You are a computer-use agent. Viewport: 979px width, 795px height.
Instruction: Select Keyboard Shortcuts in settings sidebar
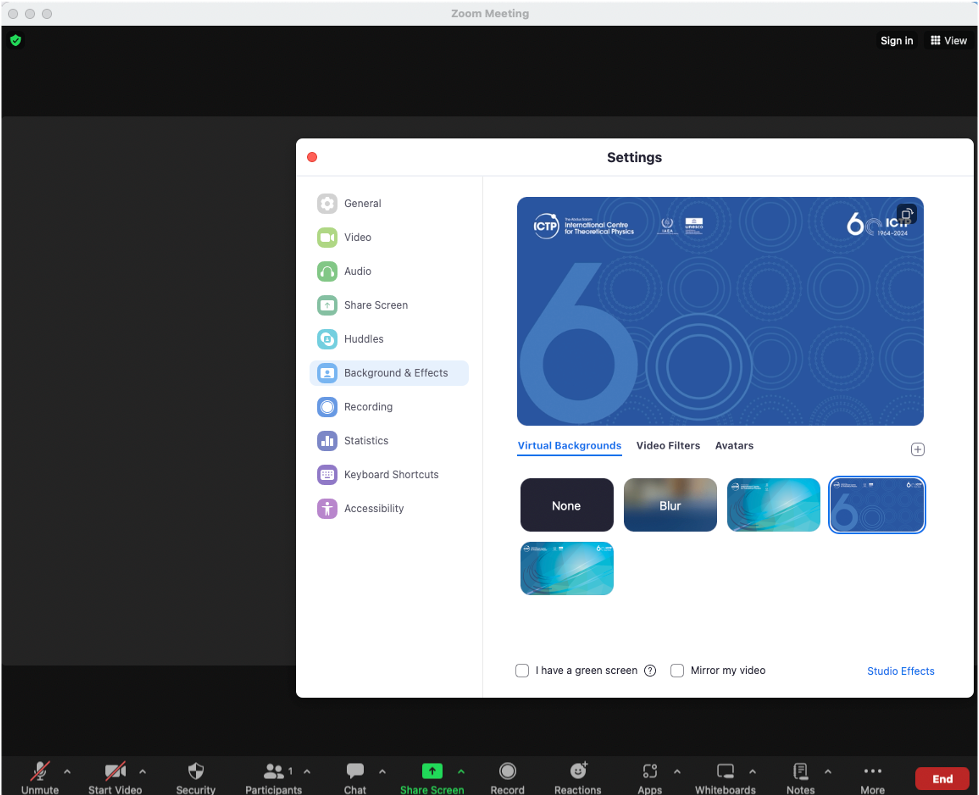[390, 475]
